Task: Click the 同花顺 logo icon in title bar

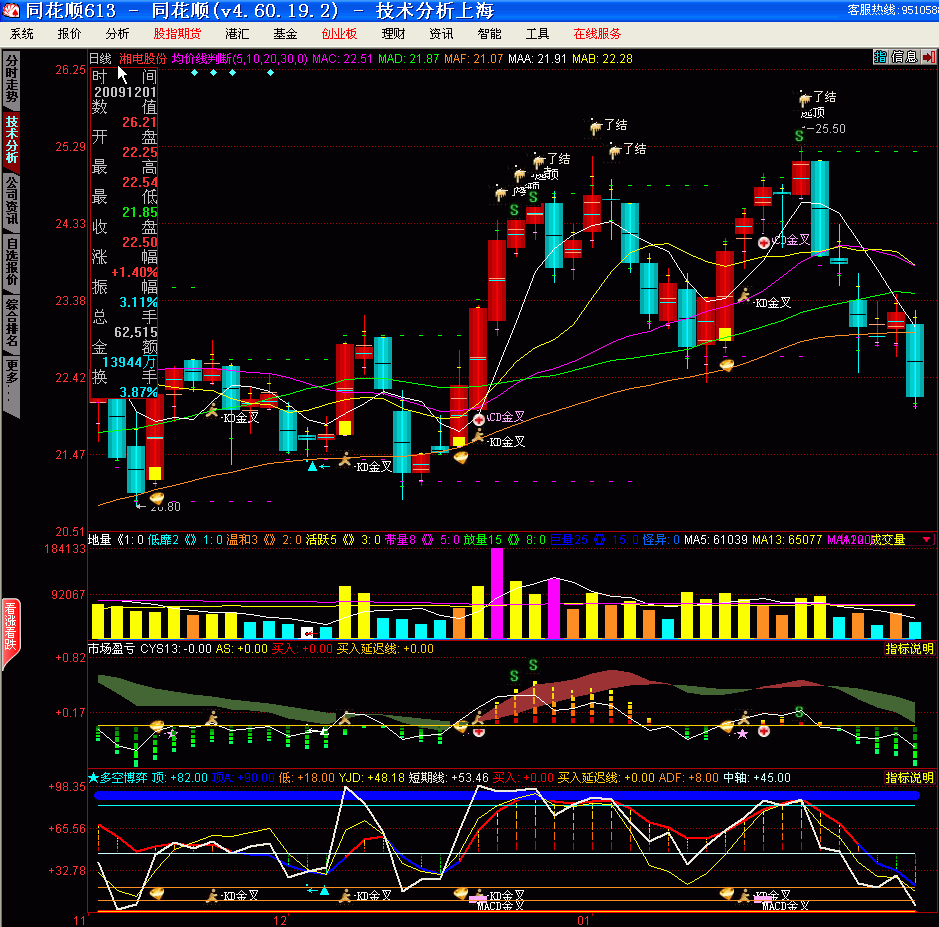Action: pos(11,10)
